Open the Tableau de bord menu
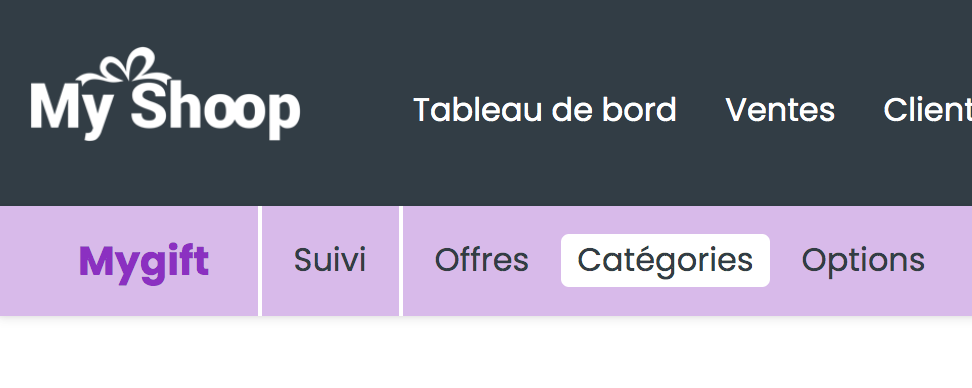The image size is (972, 388). [x=544, y=110]
